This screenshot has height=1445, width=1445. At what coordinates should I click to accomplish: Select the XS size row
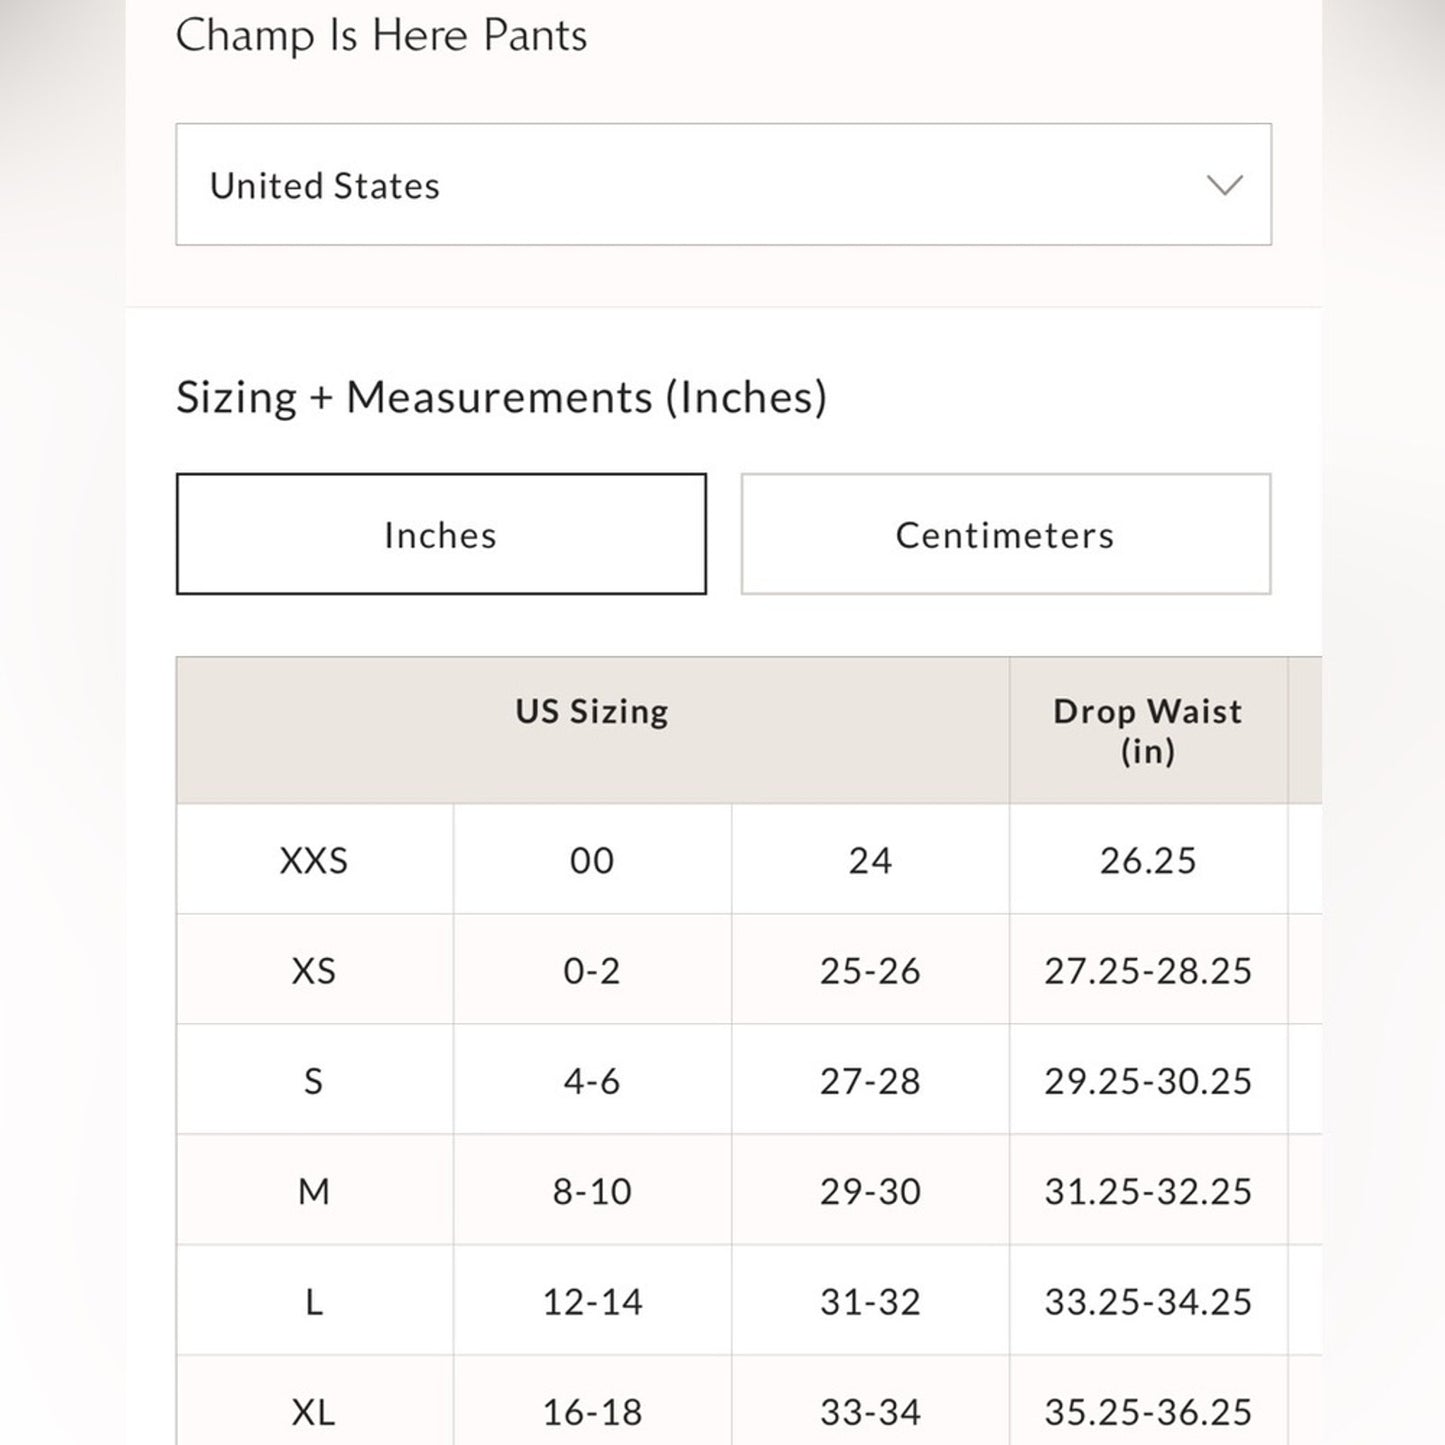pyautogui.click(x=314, y=970)
